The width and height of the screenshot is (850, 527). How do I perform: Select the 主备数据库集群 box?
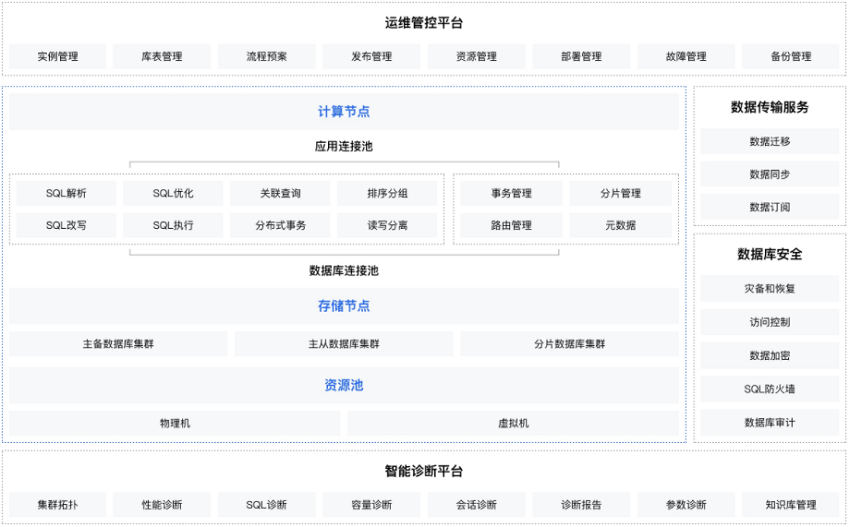[x=118, y=344]
